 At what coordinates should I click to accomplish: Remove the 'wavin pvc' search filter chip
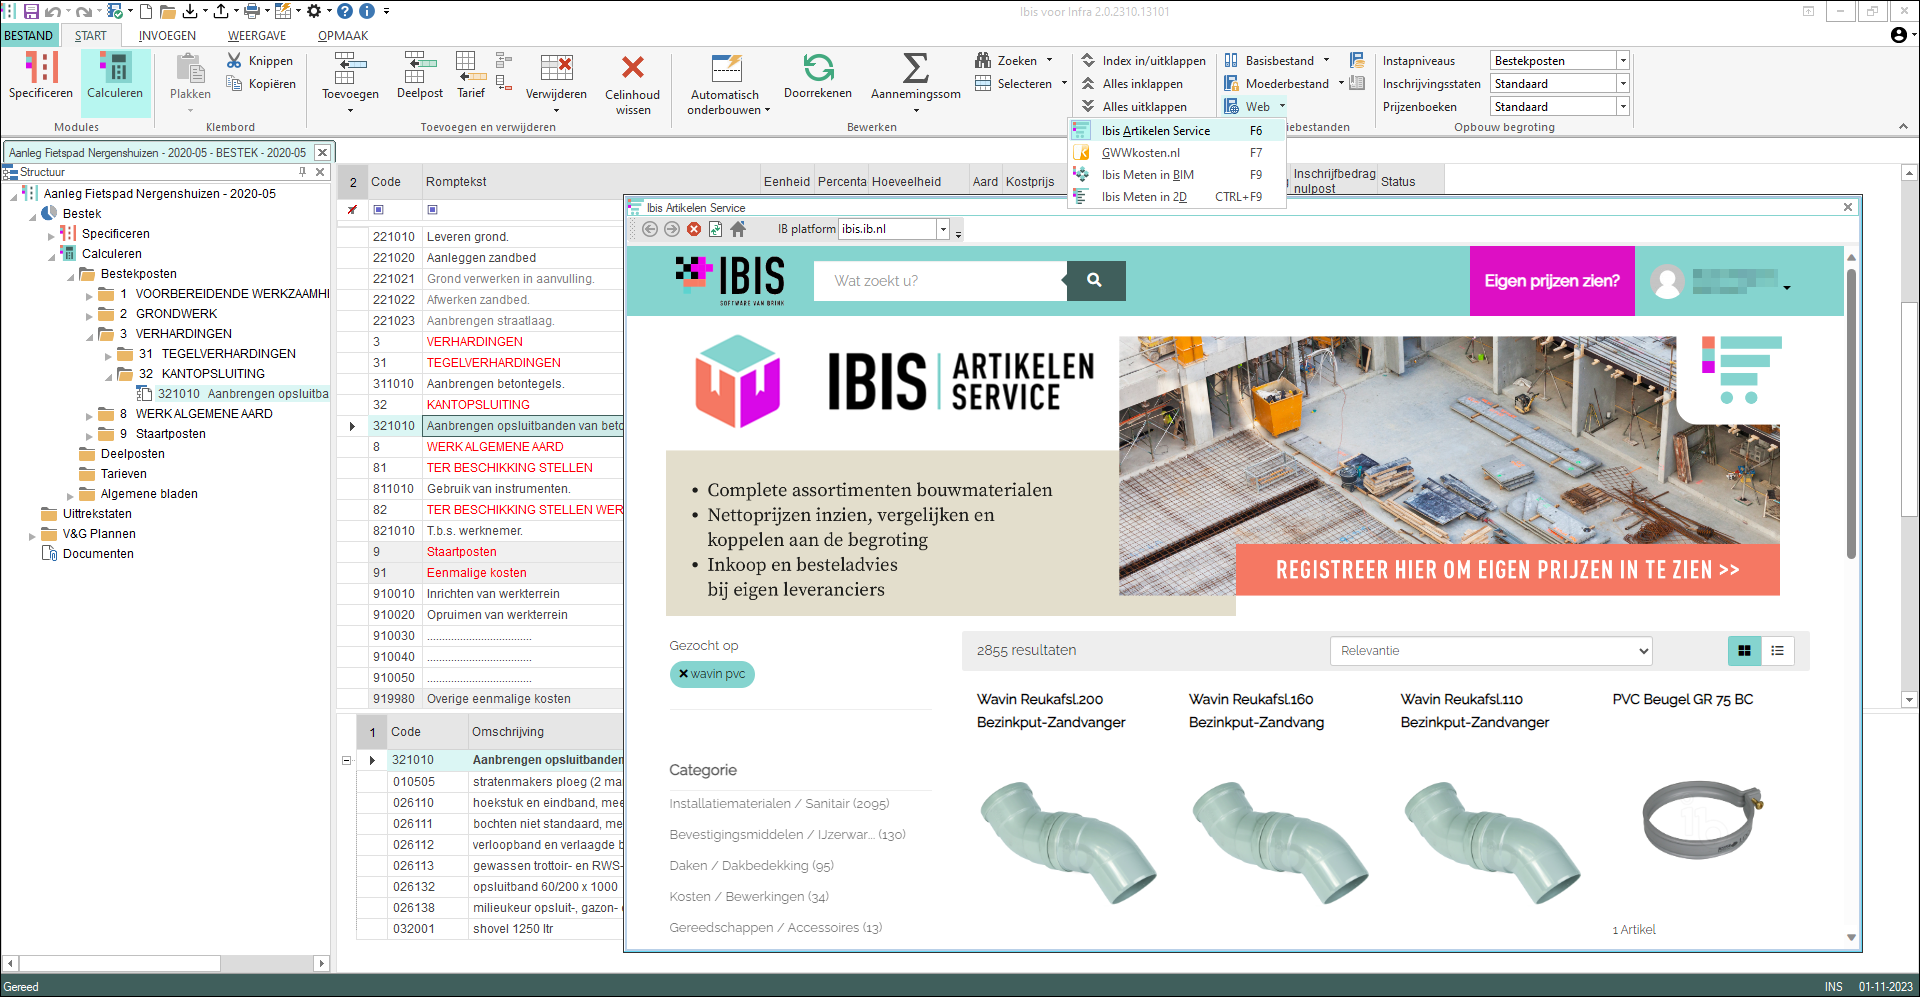pyautogui.click(x=684, y=674)
